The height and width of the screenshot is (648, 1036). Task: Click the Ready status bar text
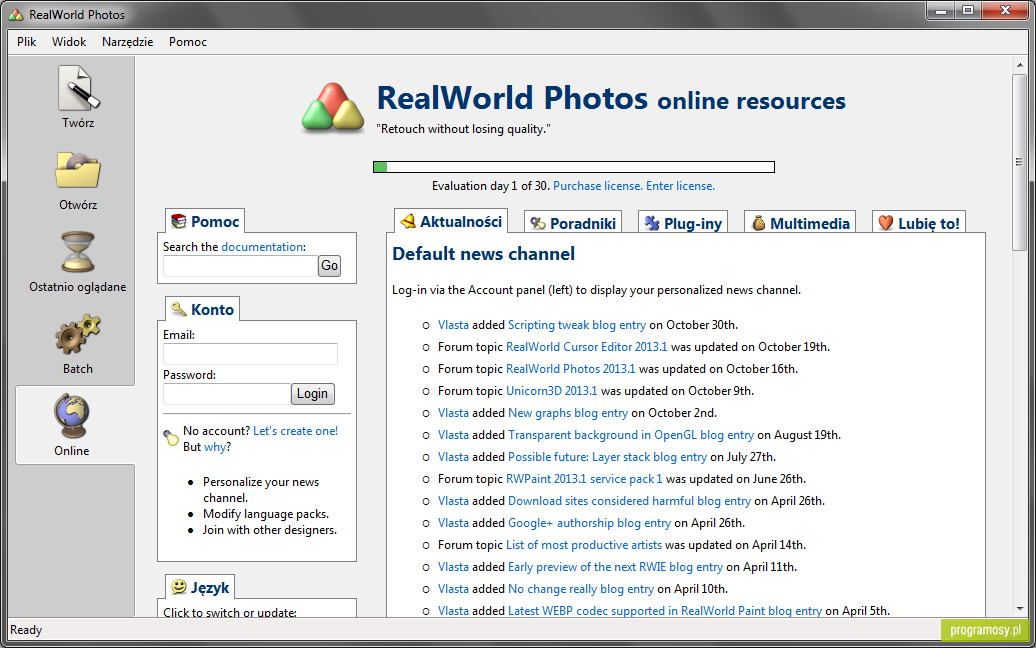point(26,630)
